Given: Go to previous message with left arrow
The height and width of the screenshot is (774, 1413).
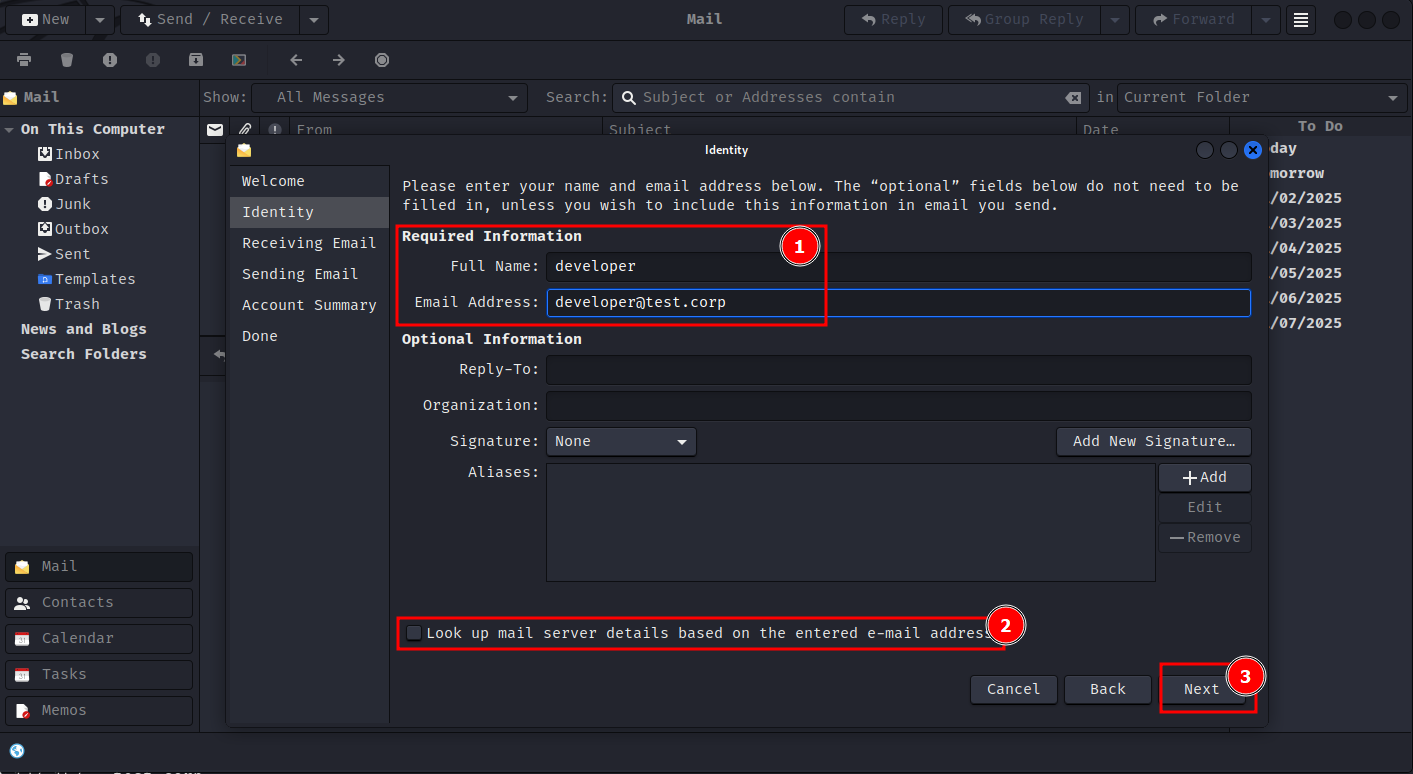Looking at the screenshot, I should pos(296,60).
